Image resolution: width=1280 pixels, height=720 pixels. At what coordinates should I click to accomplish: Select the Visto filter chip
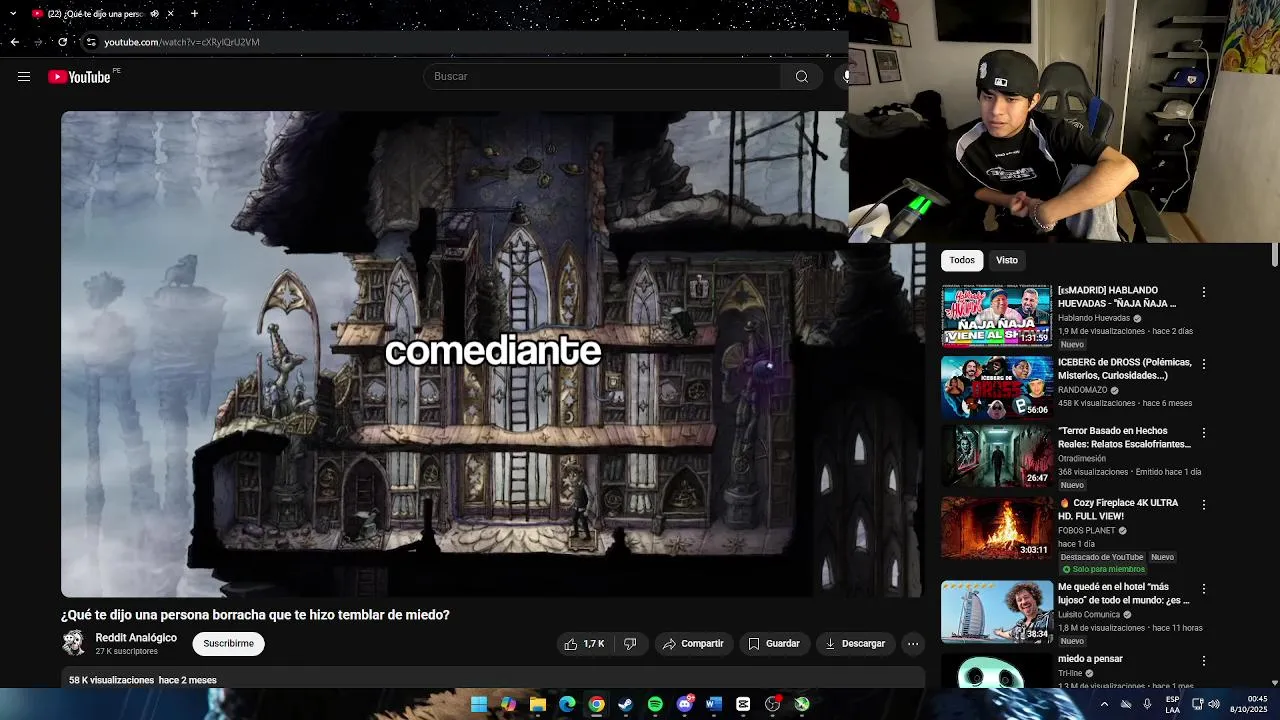(x=1007, y=260)
